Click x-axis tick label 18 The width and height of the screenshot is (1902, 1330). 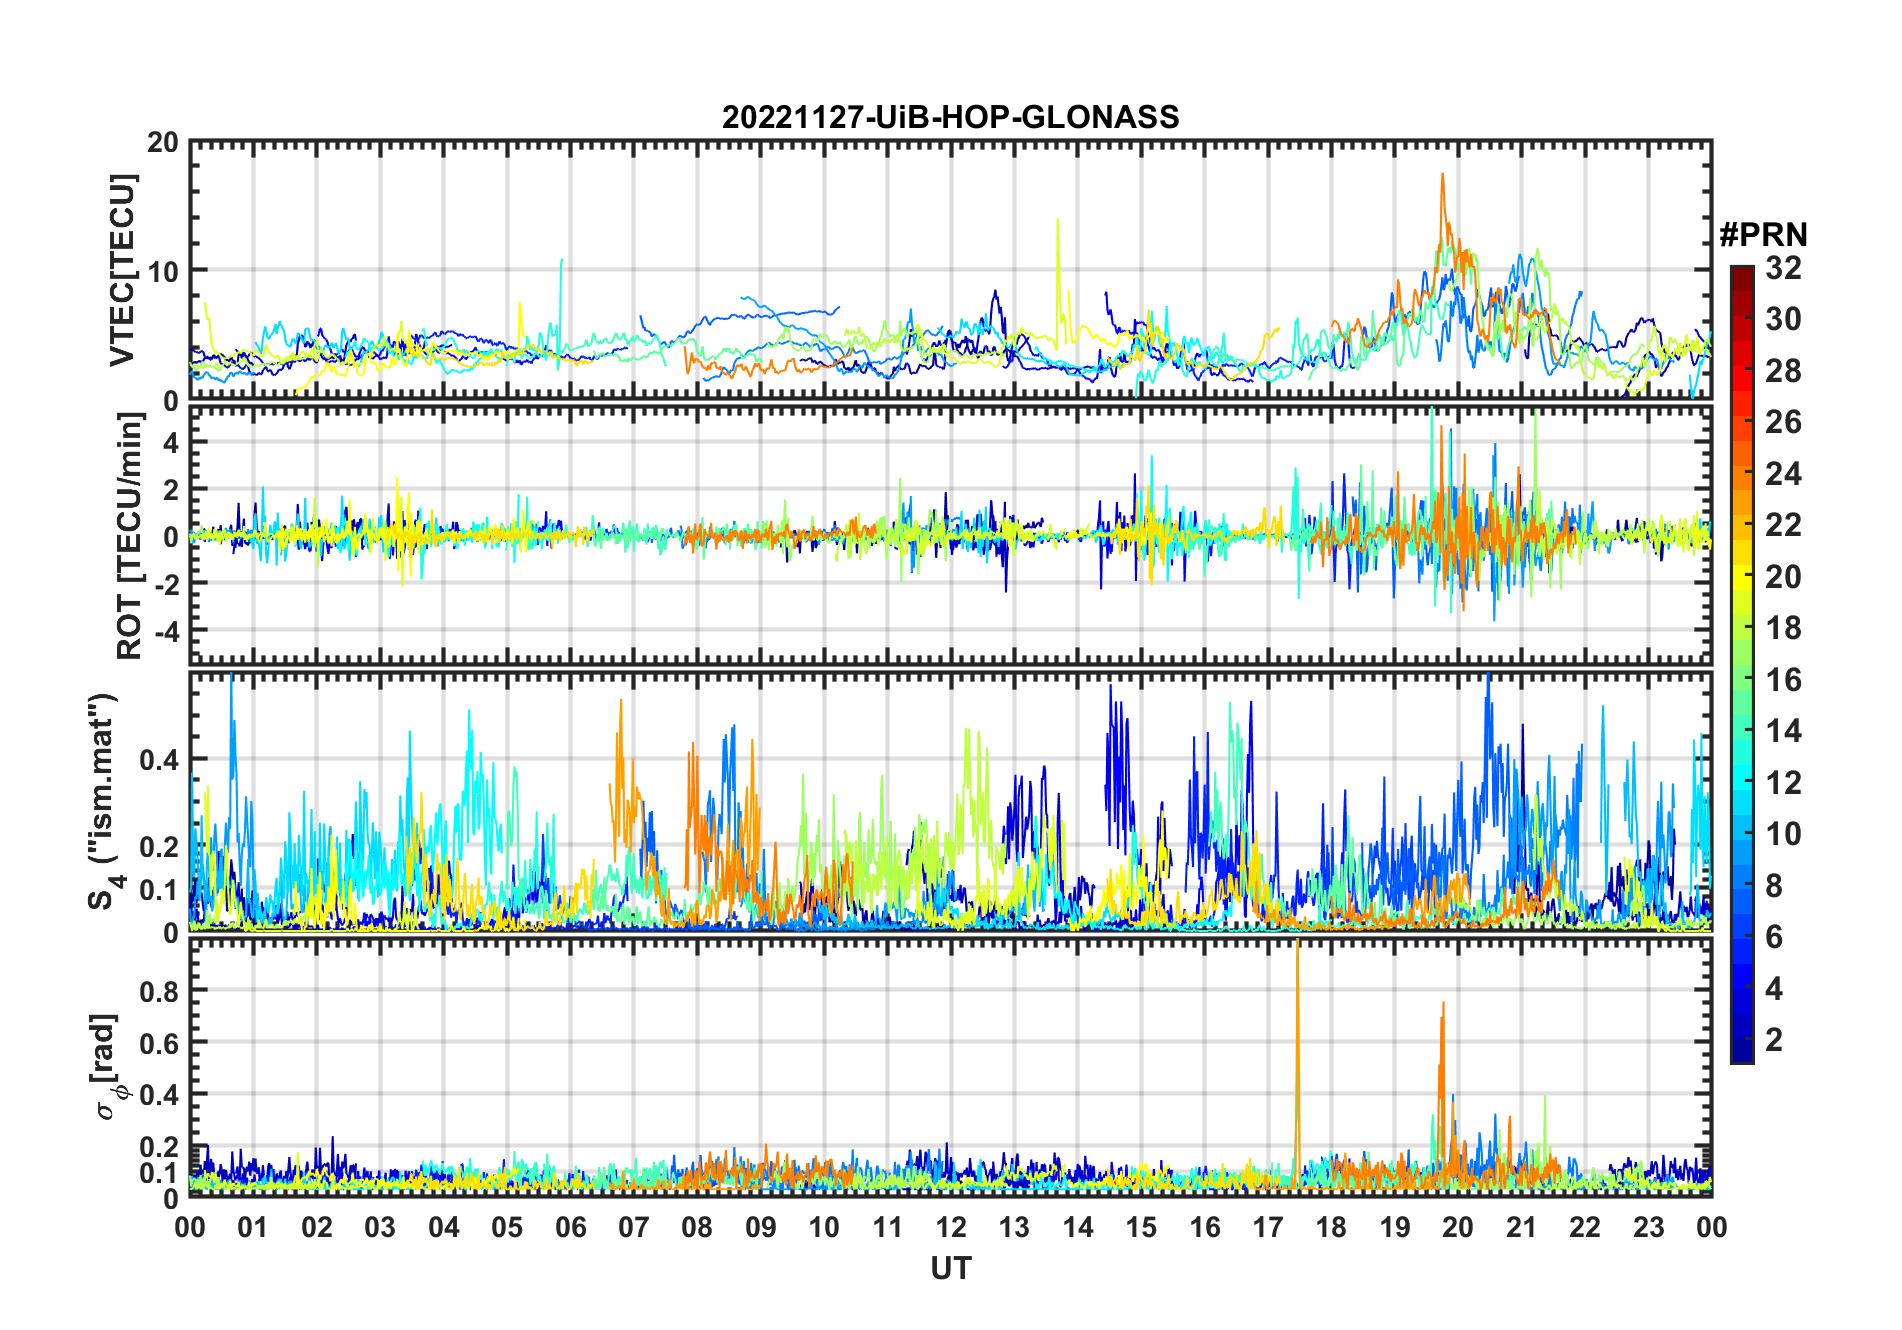(1332, 1227)
